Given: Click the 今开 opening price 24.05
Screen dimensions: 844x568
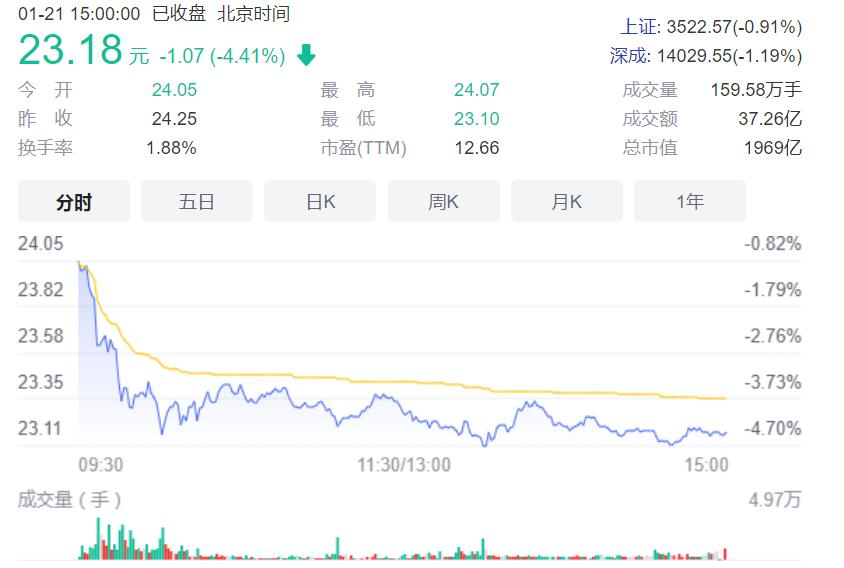Looking at the screenshot, I should [x=174, y=90].
